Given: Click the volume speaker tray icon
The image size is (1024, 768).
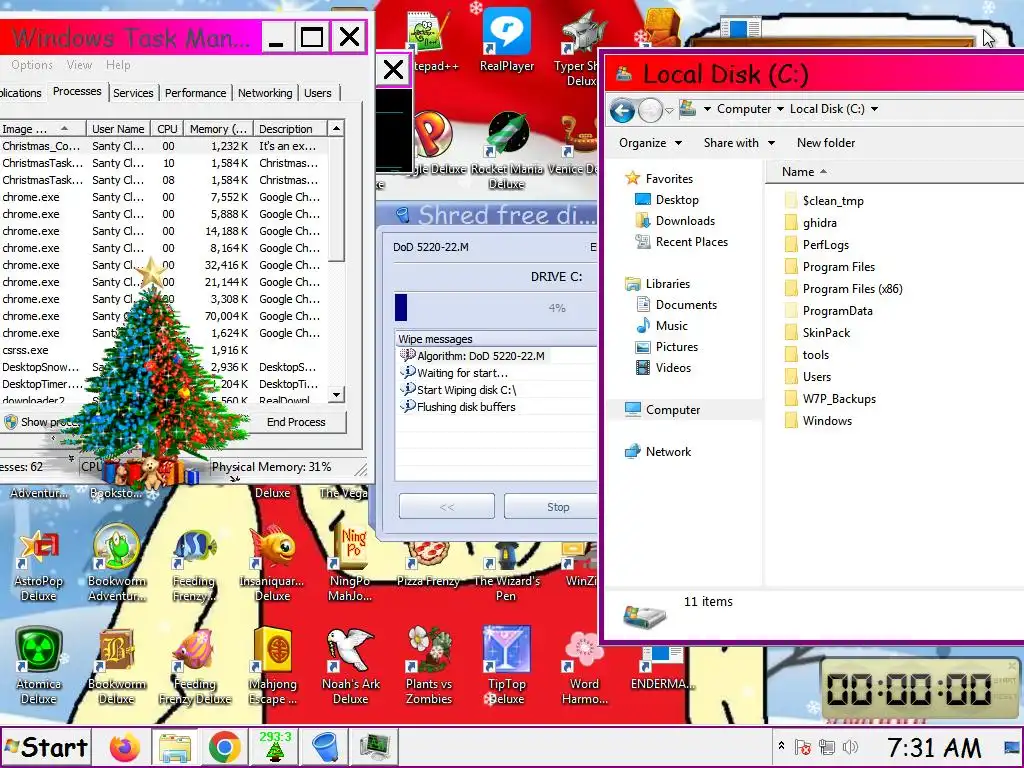Looking at the screenshot, I should coord(850,746).
